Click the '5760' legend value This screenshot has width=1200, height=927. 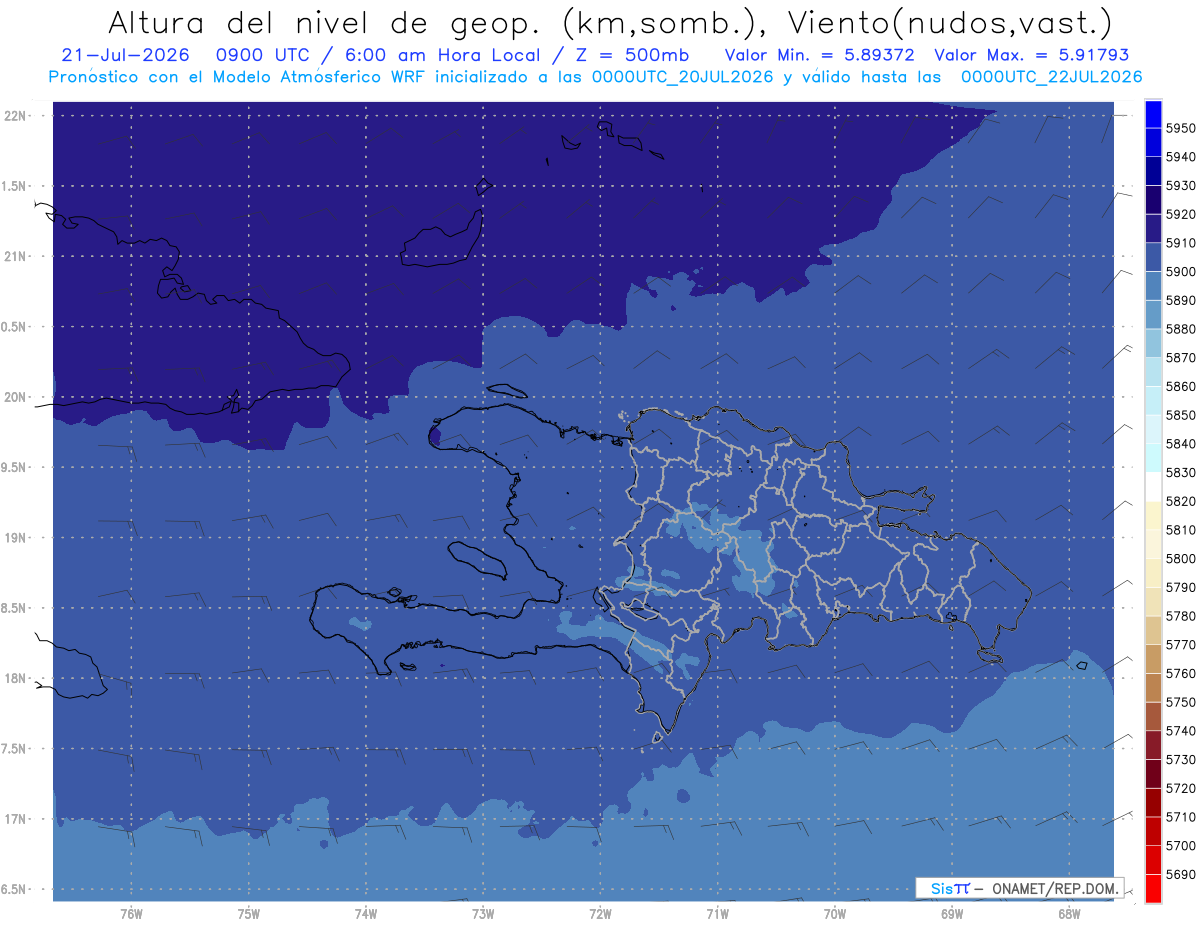(x=1180, y=673)
